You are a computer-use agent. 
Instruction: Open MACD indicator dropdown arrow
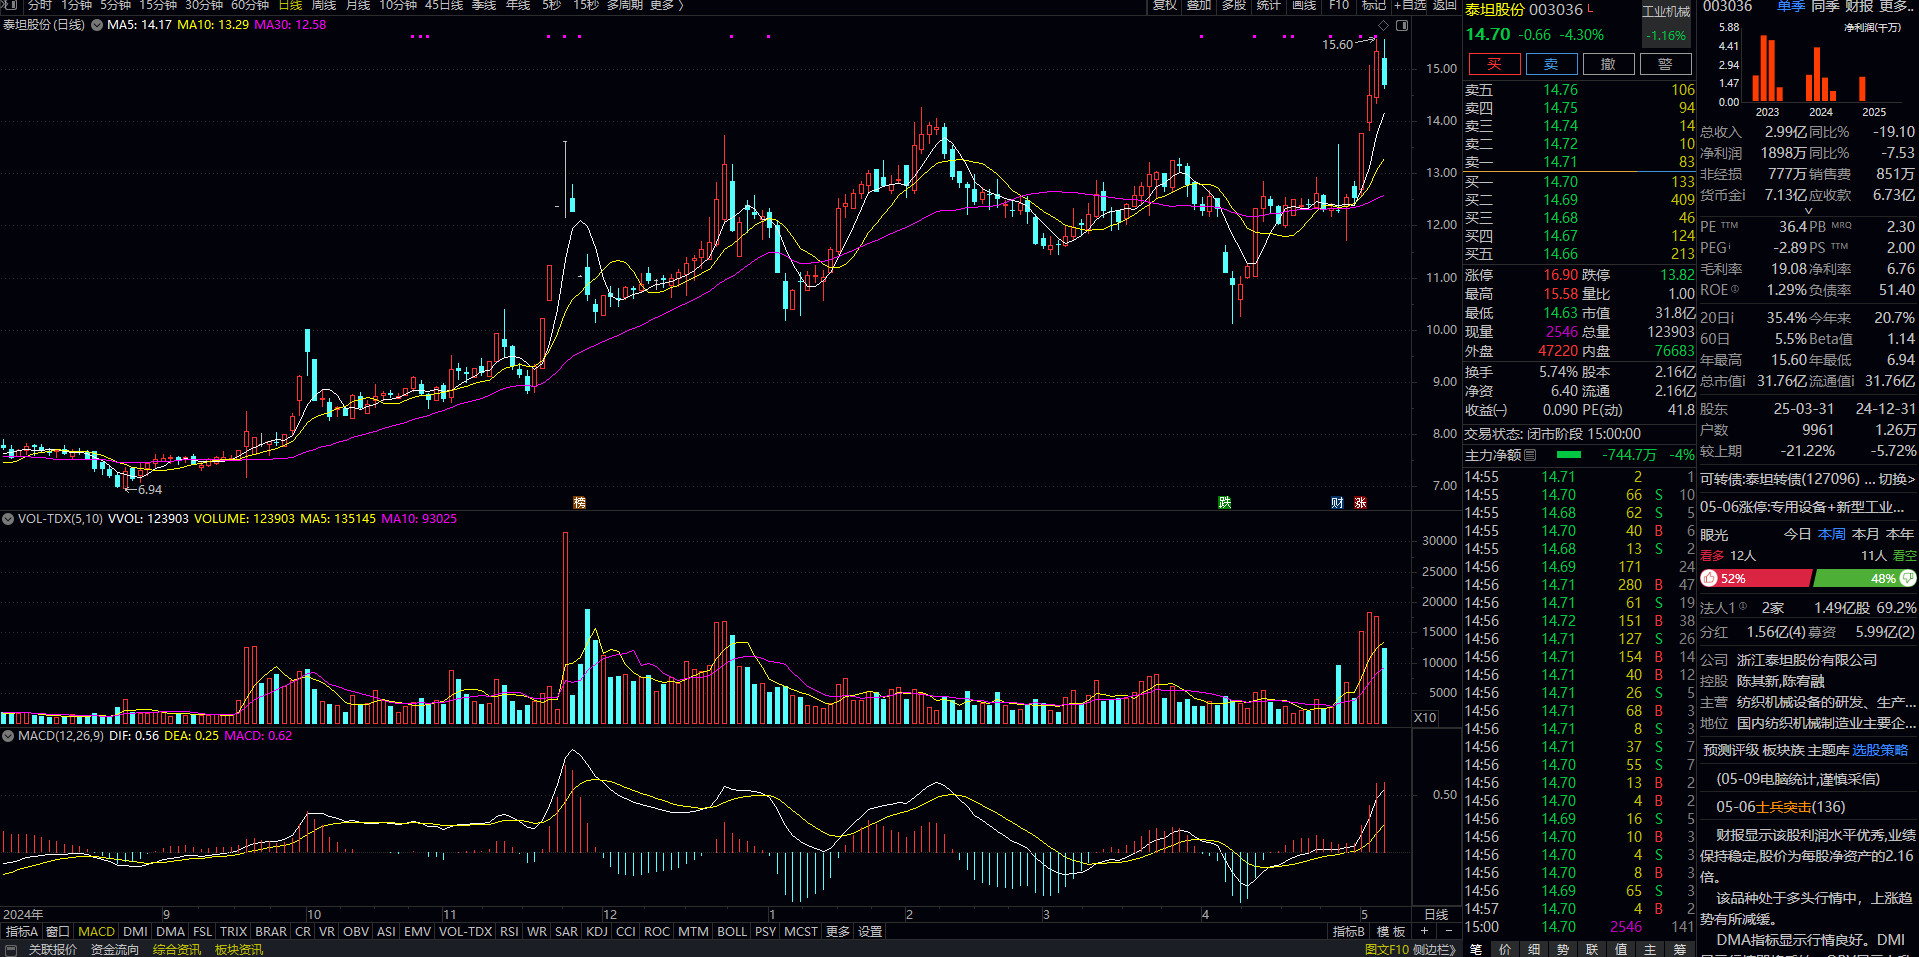[8, 736]
